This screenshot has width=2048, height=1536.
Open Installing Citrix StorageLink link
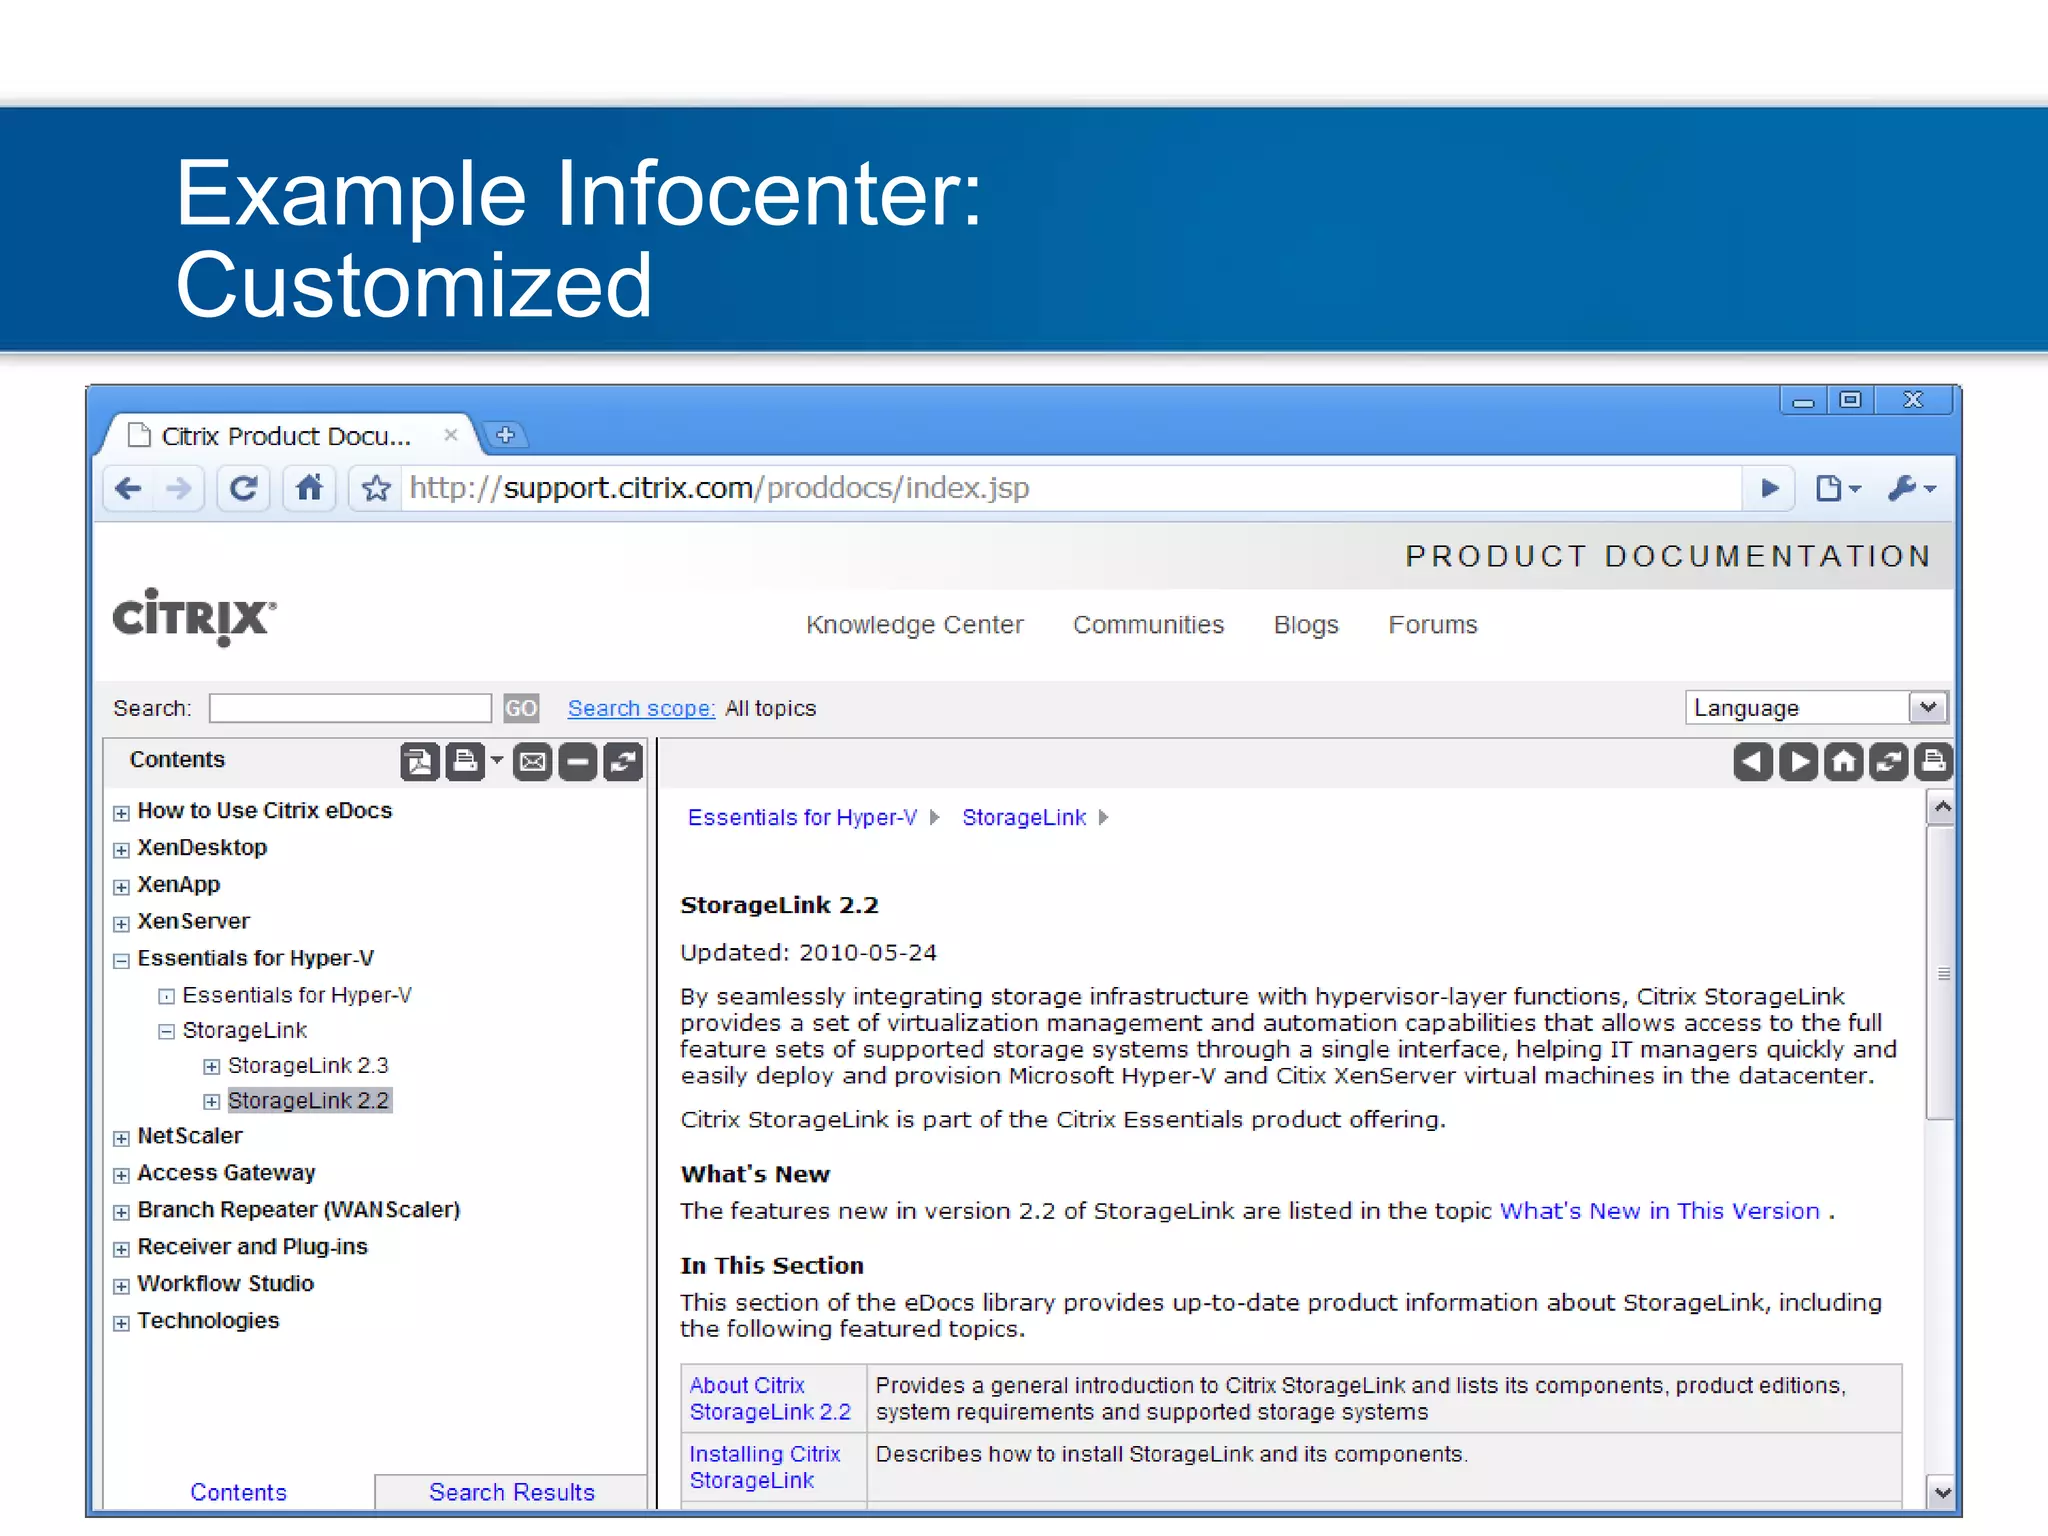pyautogui.click(x=765, y=1467)
